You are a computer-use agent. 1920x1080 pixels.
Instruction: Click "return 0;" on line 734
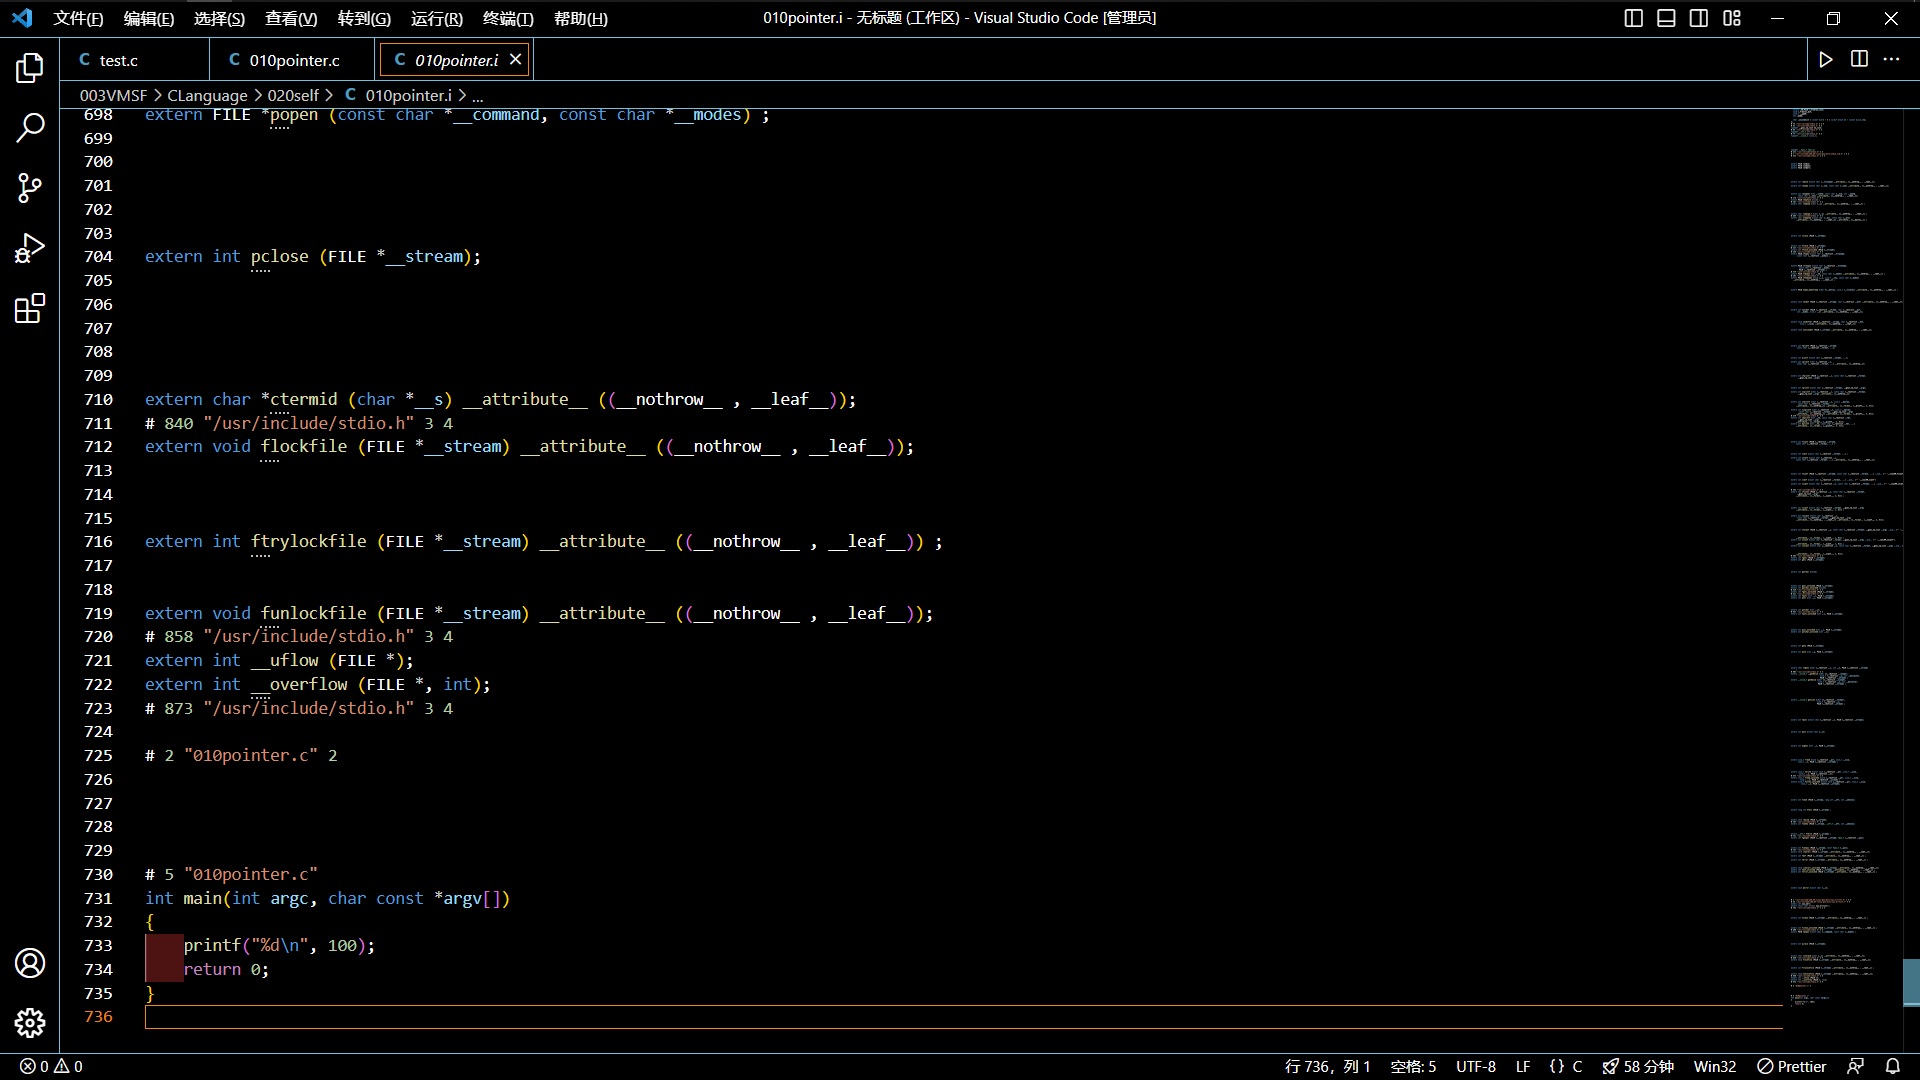coord(226,969)
